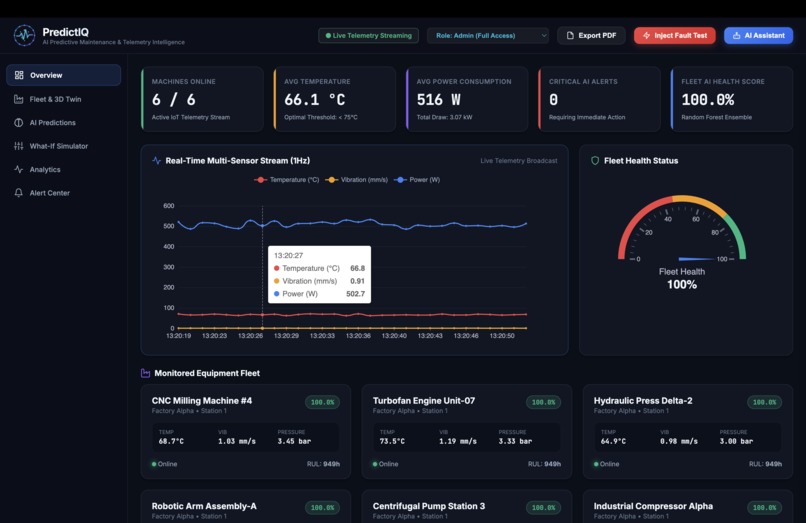Click the 100.0% badge on Hydraulic Press Delta-2
This screenshot has height=523, width=806.
[764, 402]
